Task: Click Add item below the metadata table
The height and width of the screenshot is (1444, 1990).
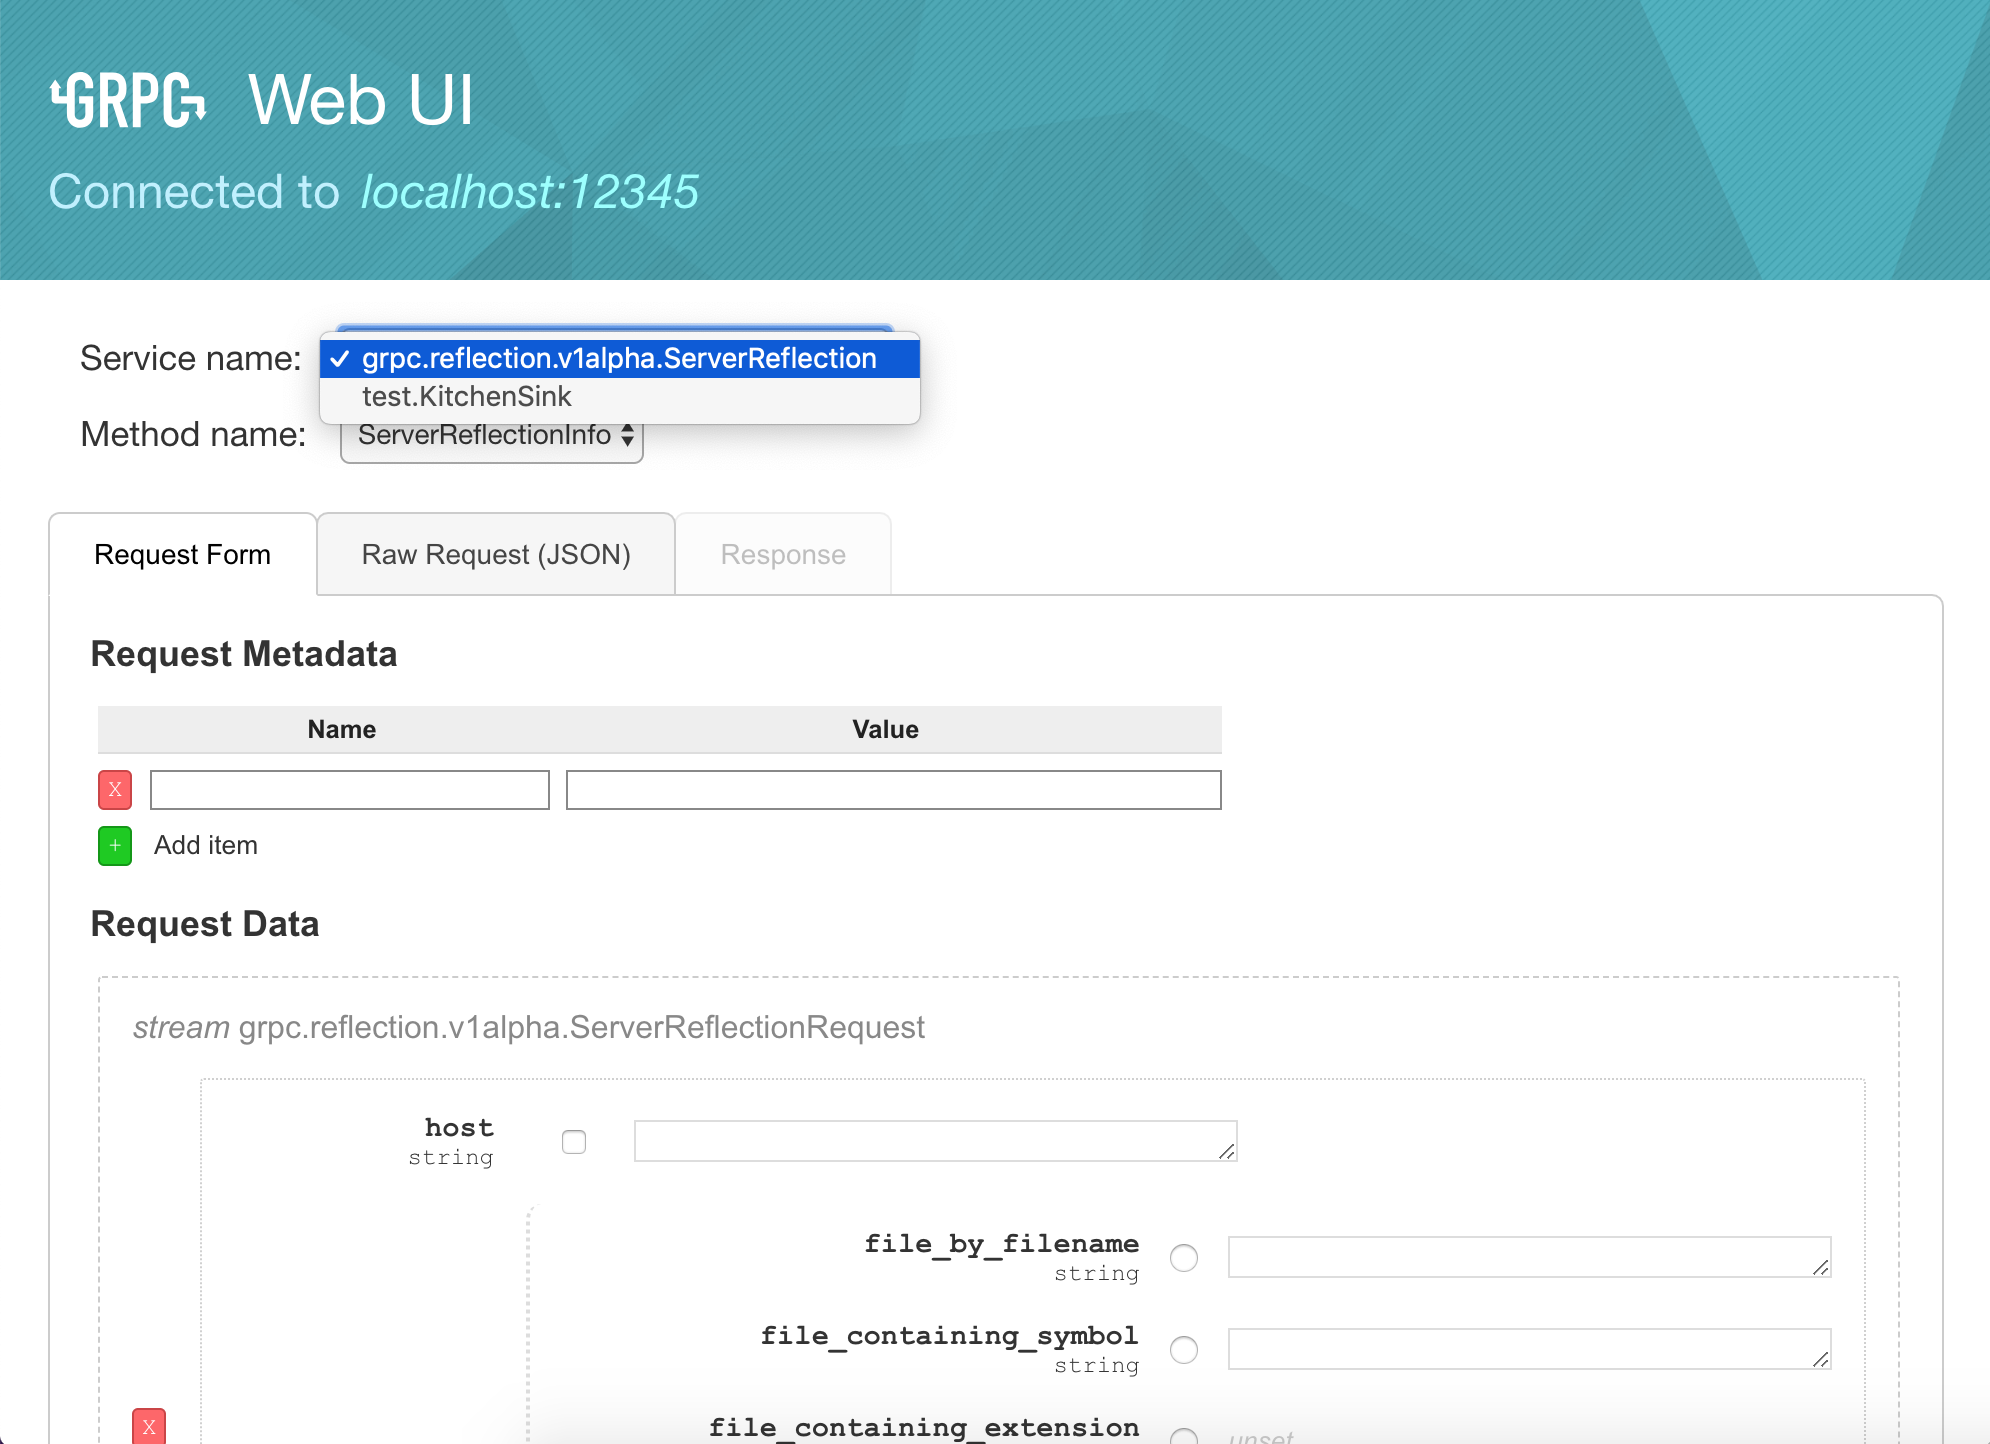Action: [205, 845]
